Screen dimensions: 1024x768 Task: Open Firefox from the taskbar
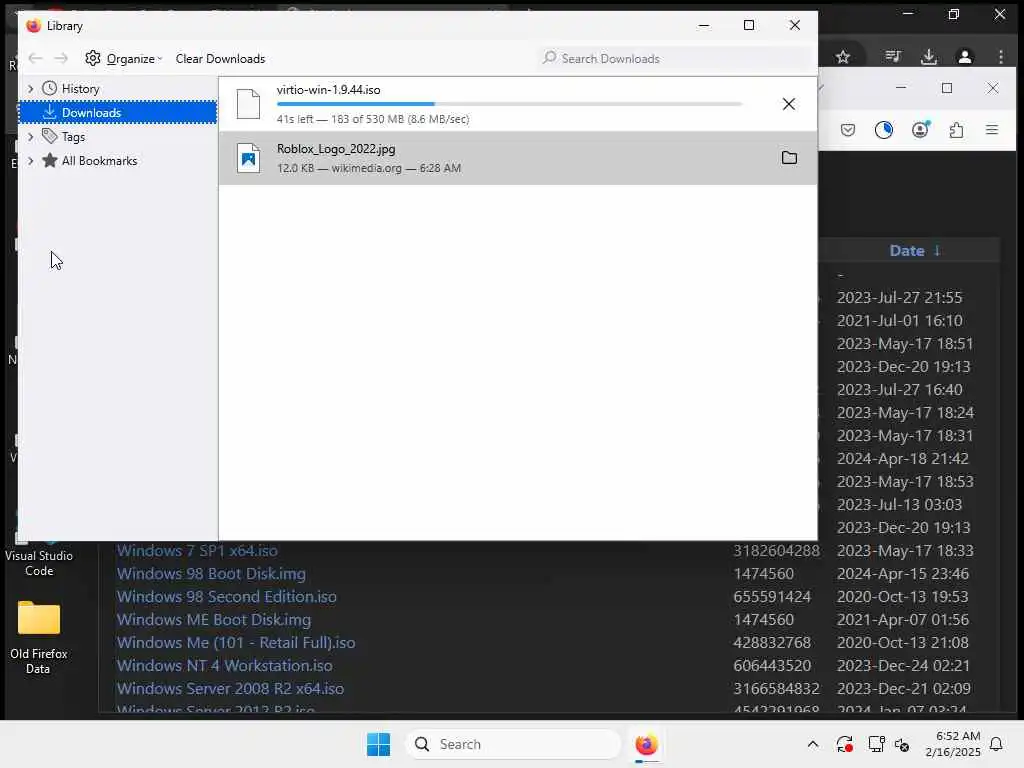(x=647, y=744)
